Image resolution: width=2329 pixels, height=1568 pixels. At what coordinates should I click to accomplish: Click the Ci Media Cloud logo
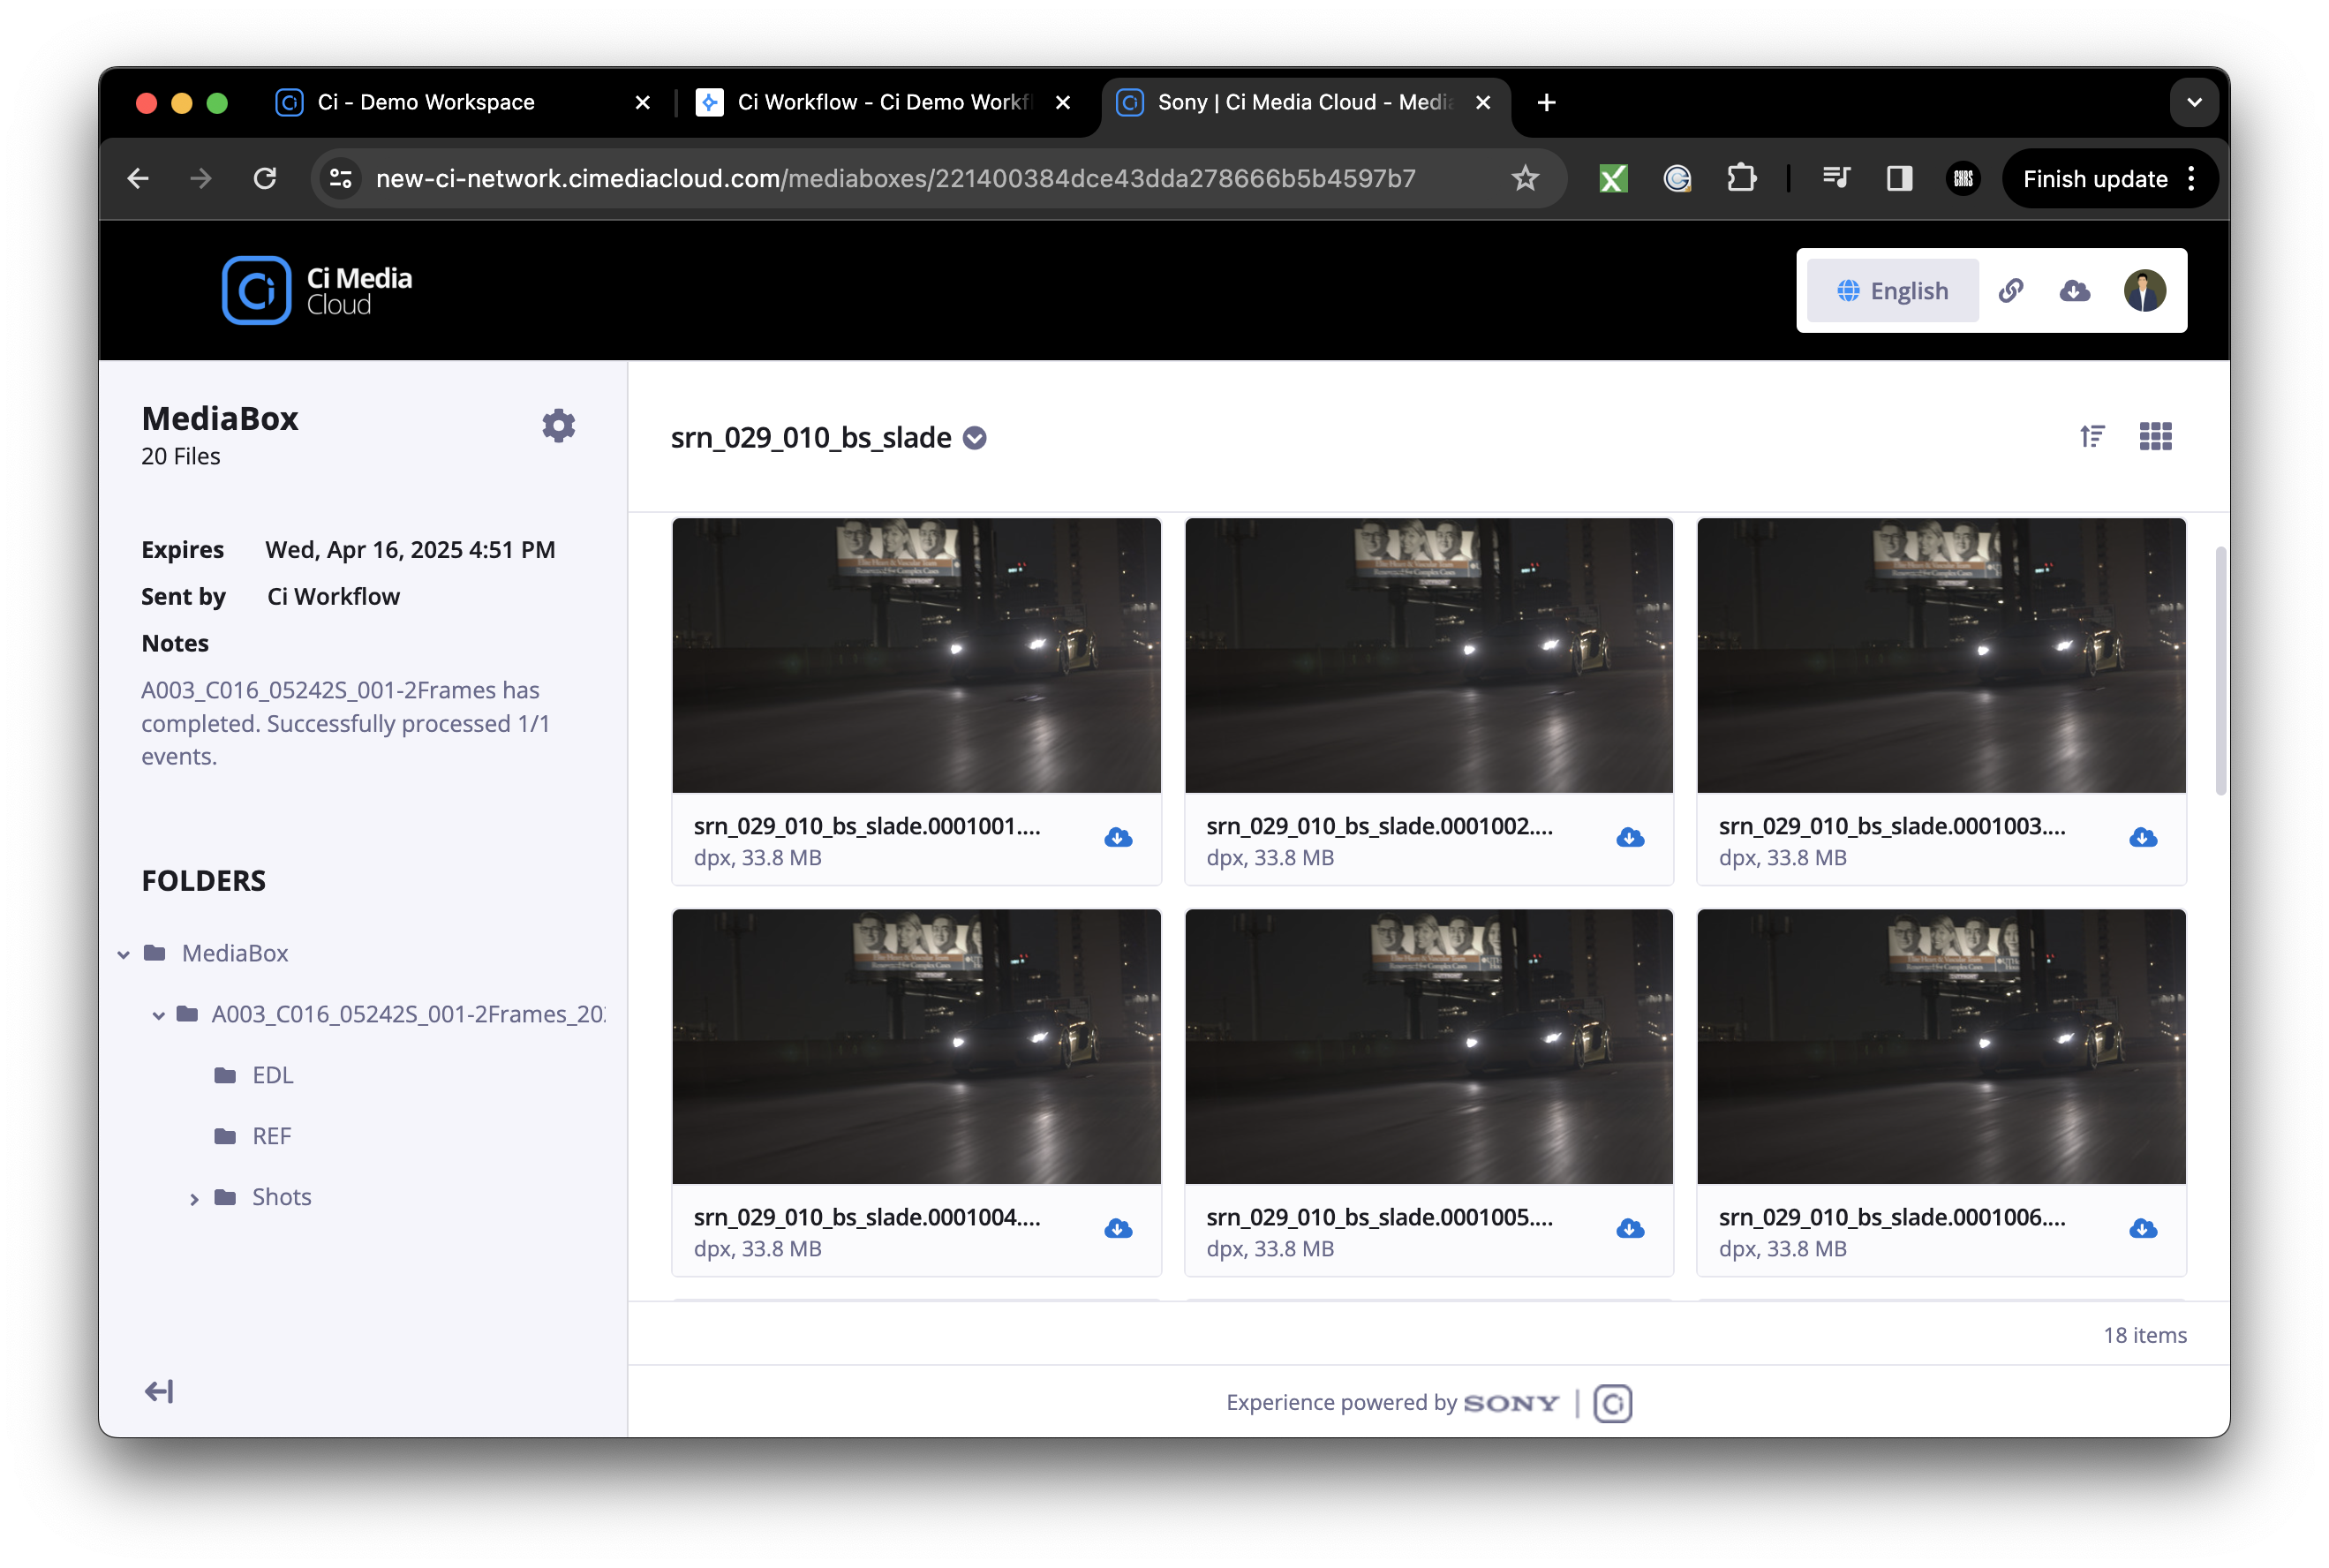point(317,290)
